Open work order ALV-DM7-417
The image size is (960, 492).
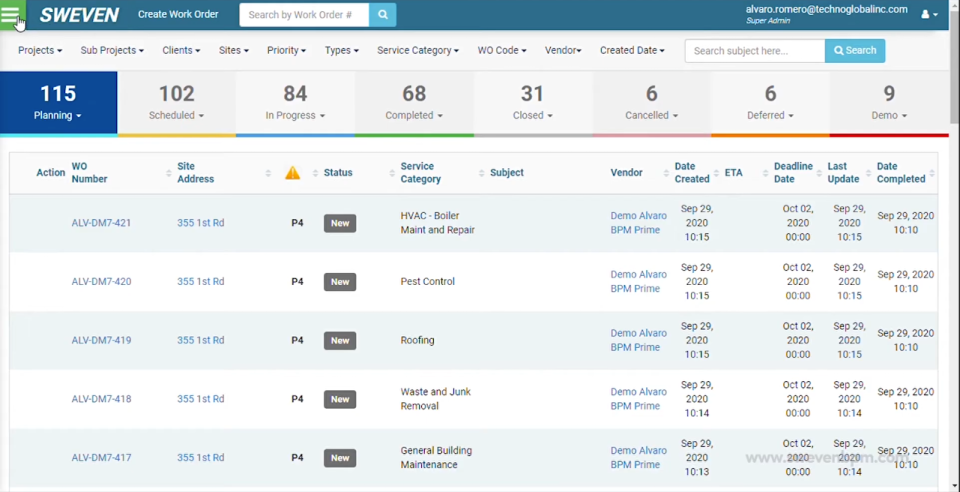101,458
